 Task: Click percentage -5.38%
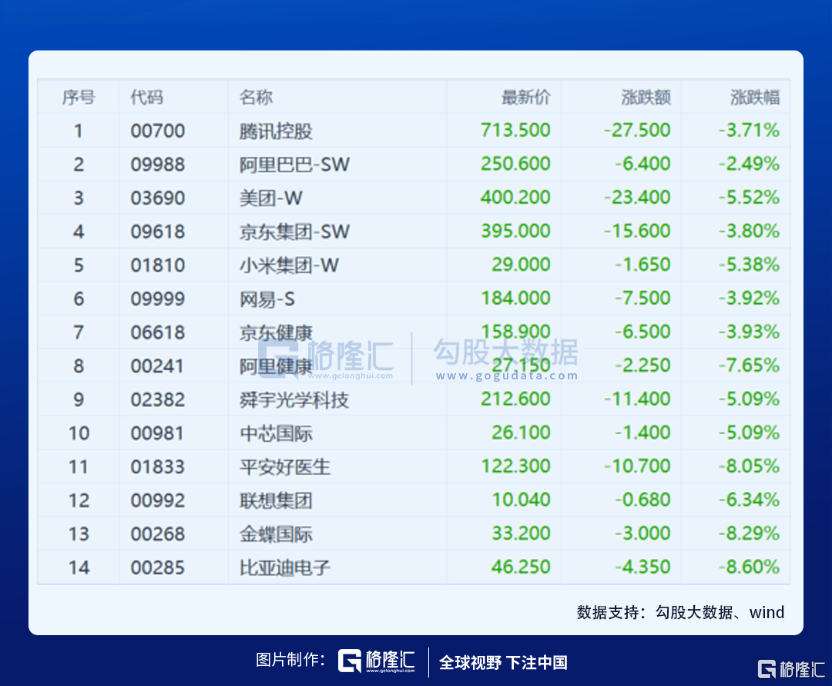749,264
